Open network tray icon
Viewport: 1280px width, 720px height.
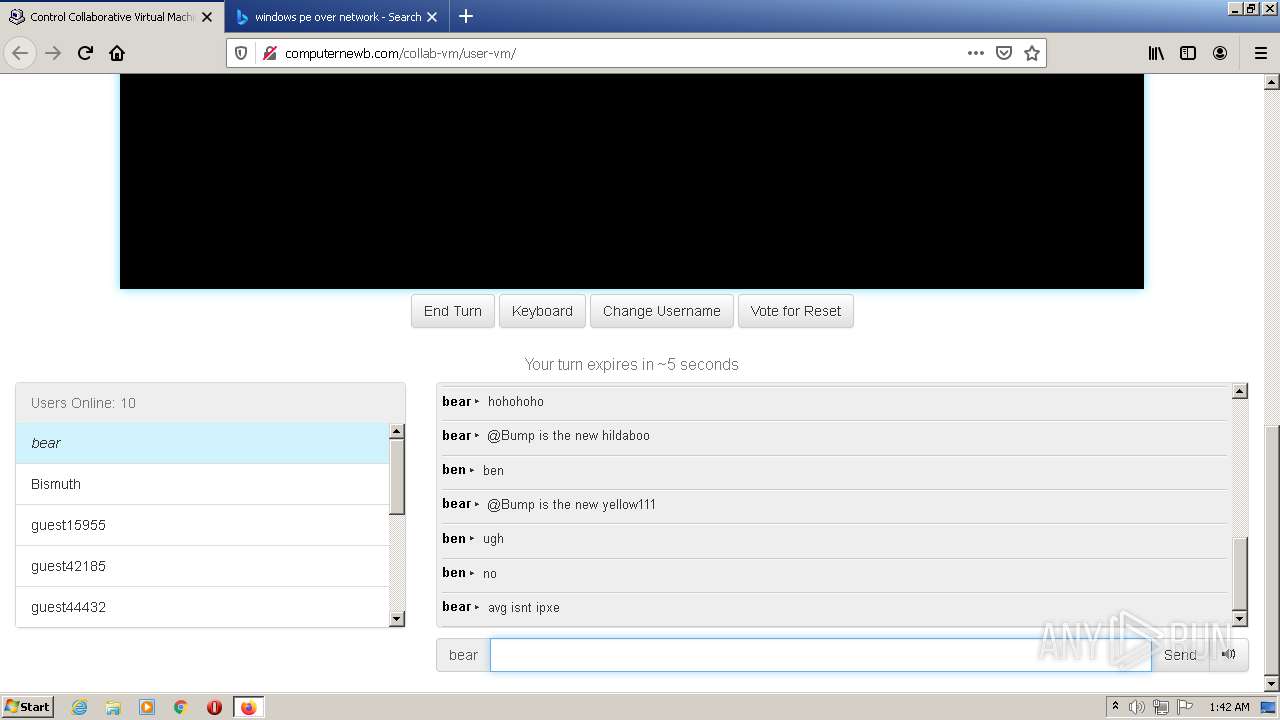pos(1161,707)
